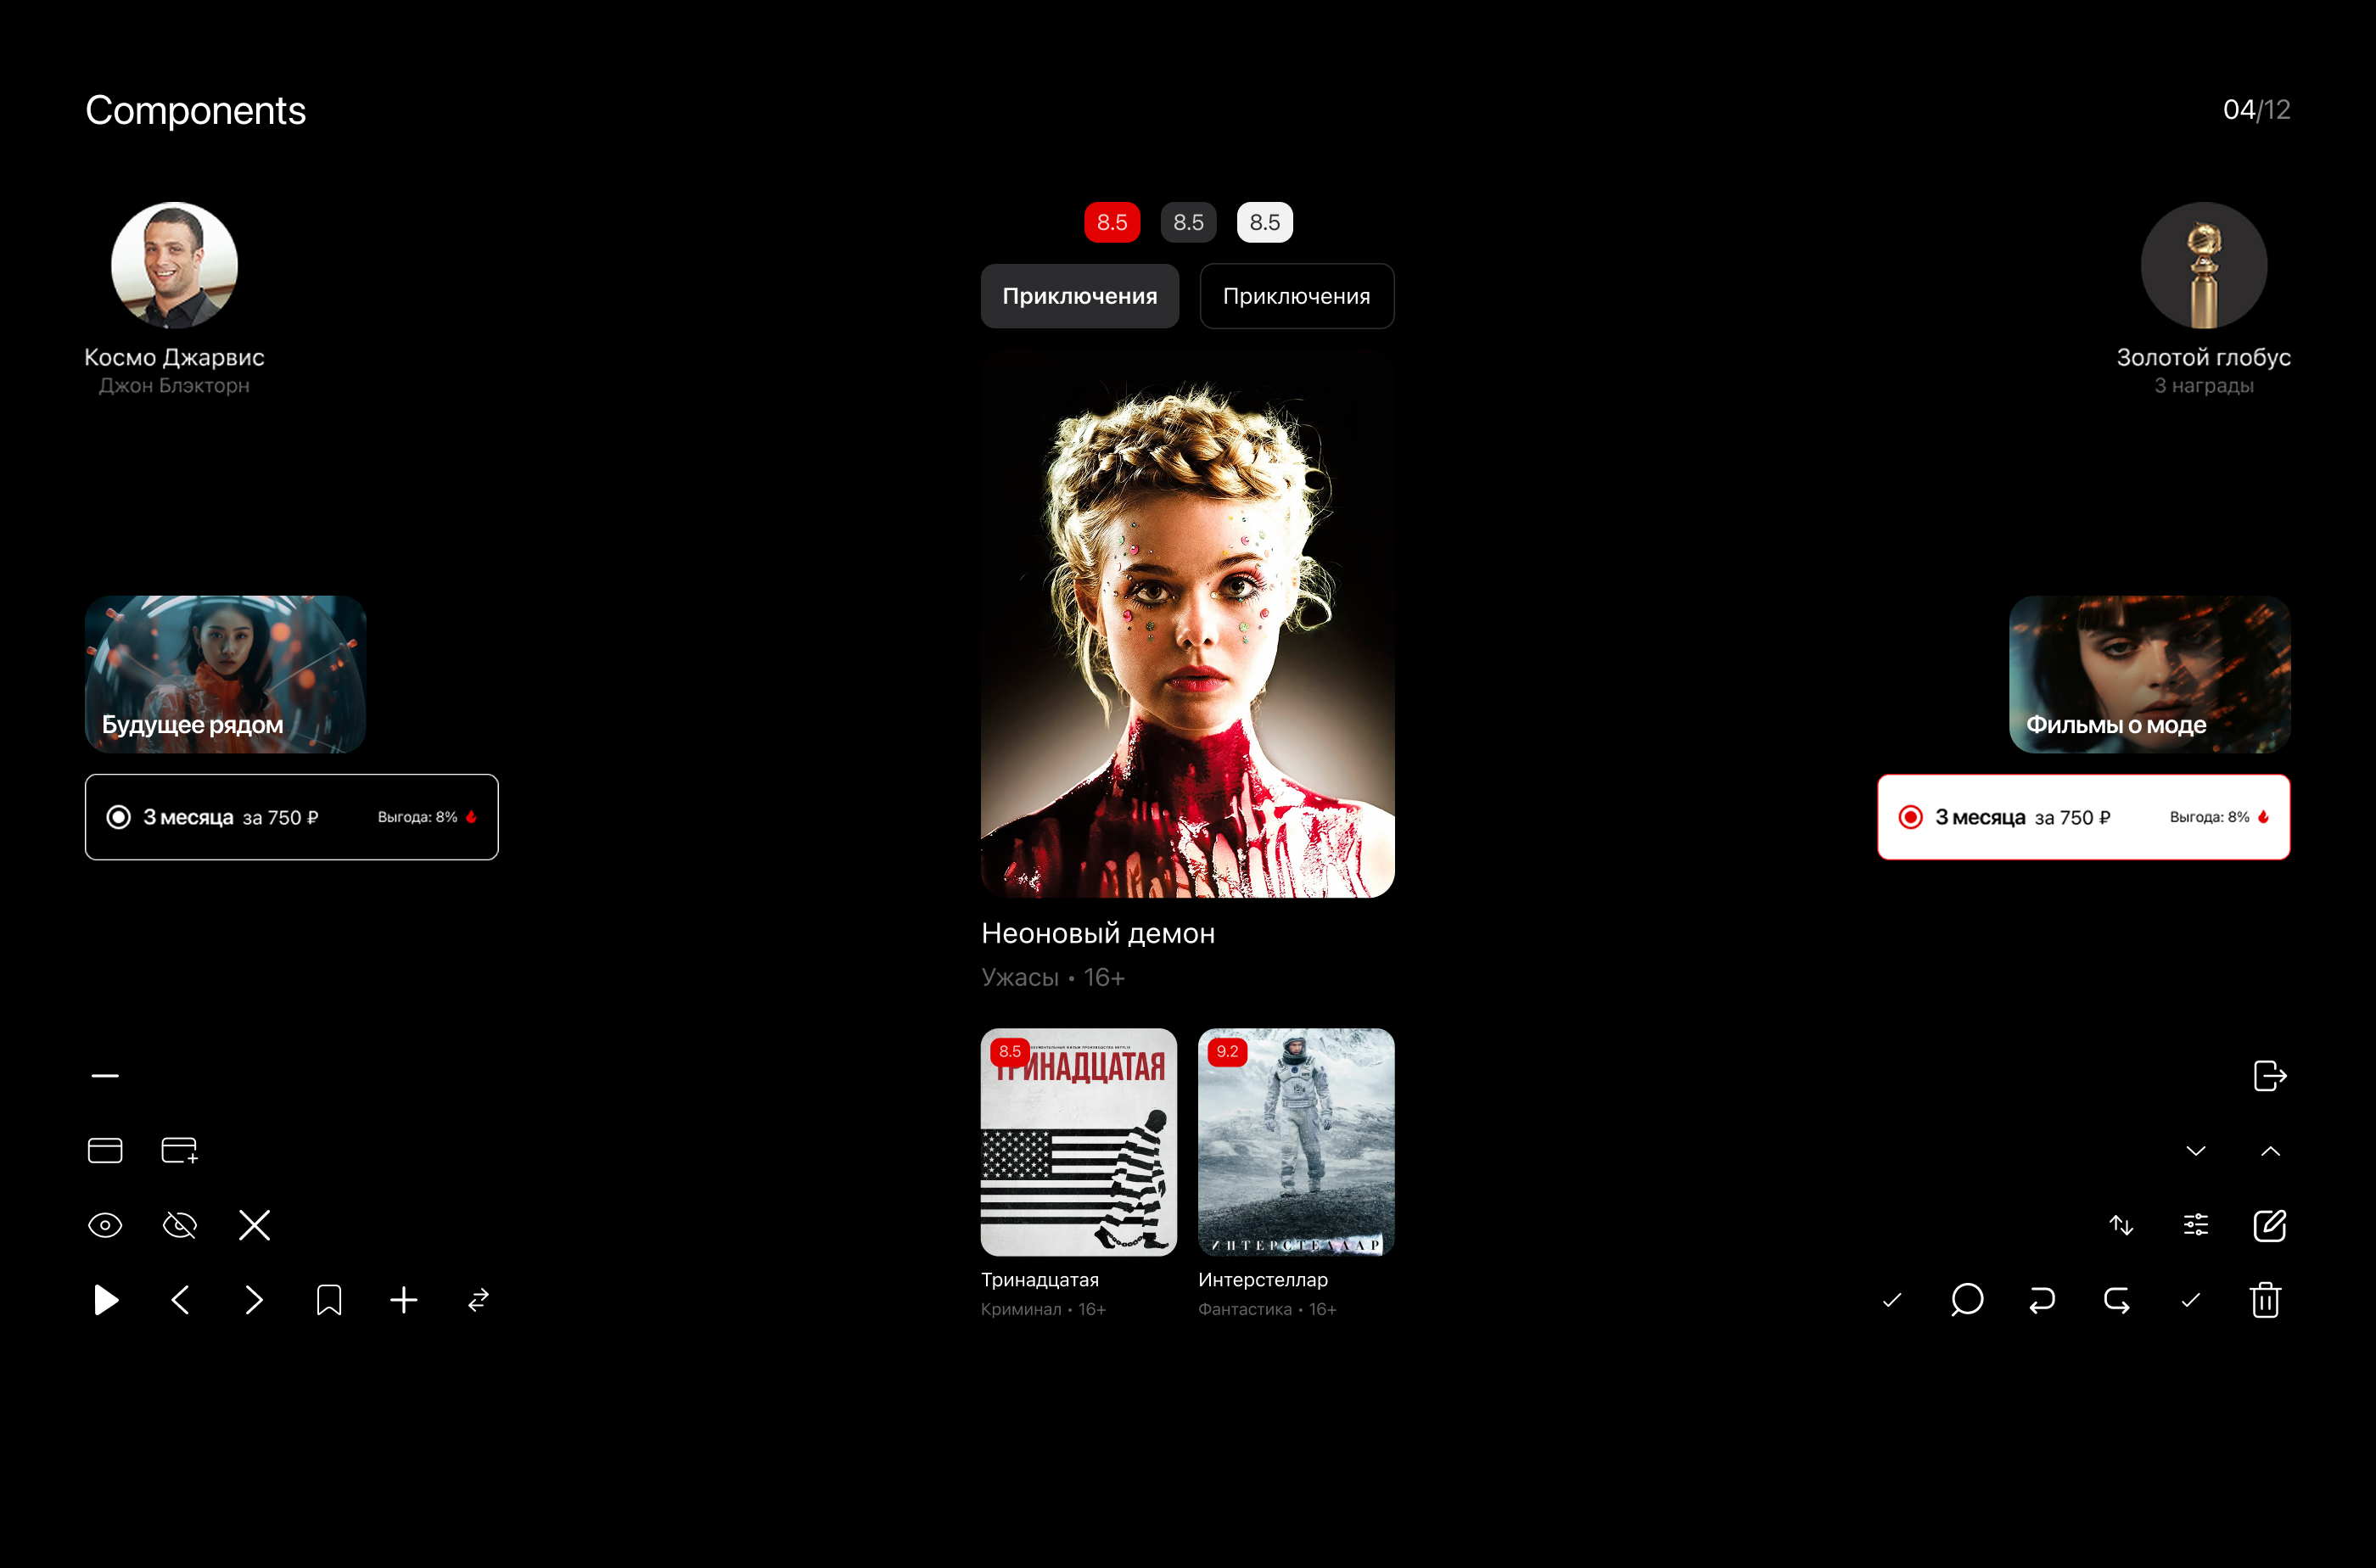Select the outlined Приключения genre chip
This screenshot has height=1568, width=2376.
pyautogui.click(x=1296, y=296)
